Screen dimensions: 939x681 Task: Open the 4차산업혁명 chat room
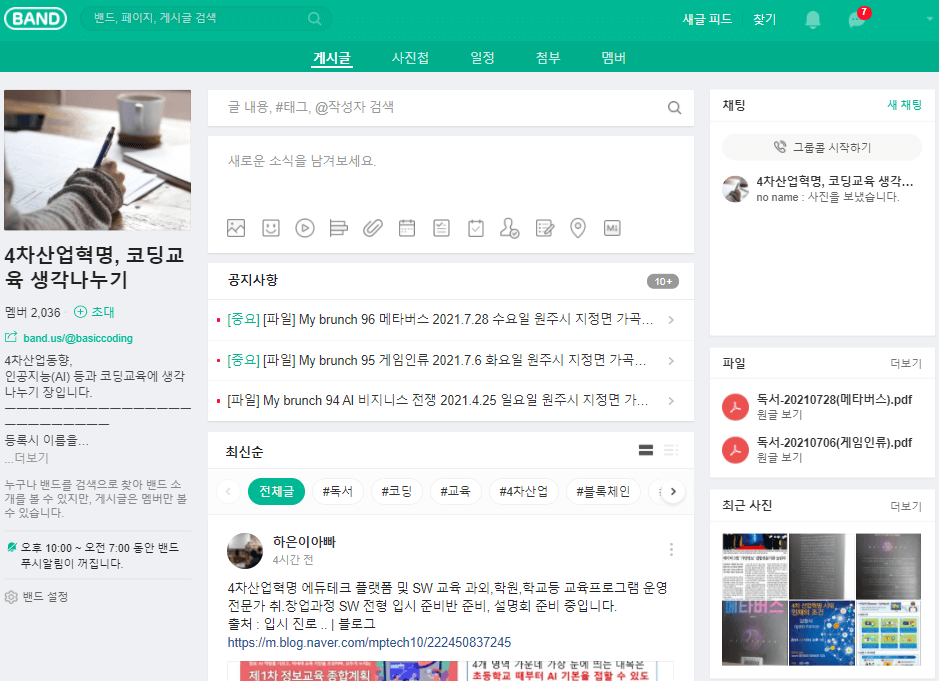pyautogui.click(x=822, y=189)
